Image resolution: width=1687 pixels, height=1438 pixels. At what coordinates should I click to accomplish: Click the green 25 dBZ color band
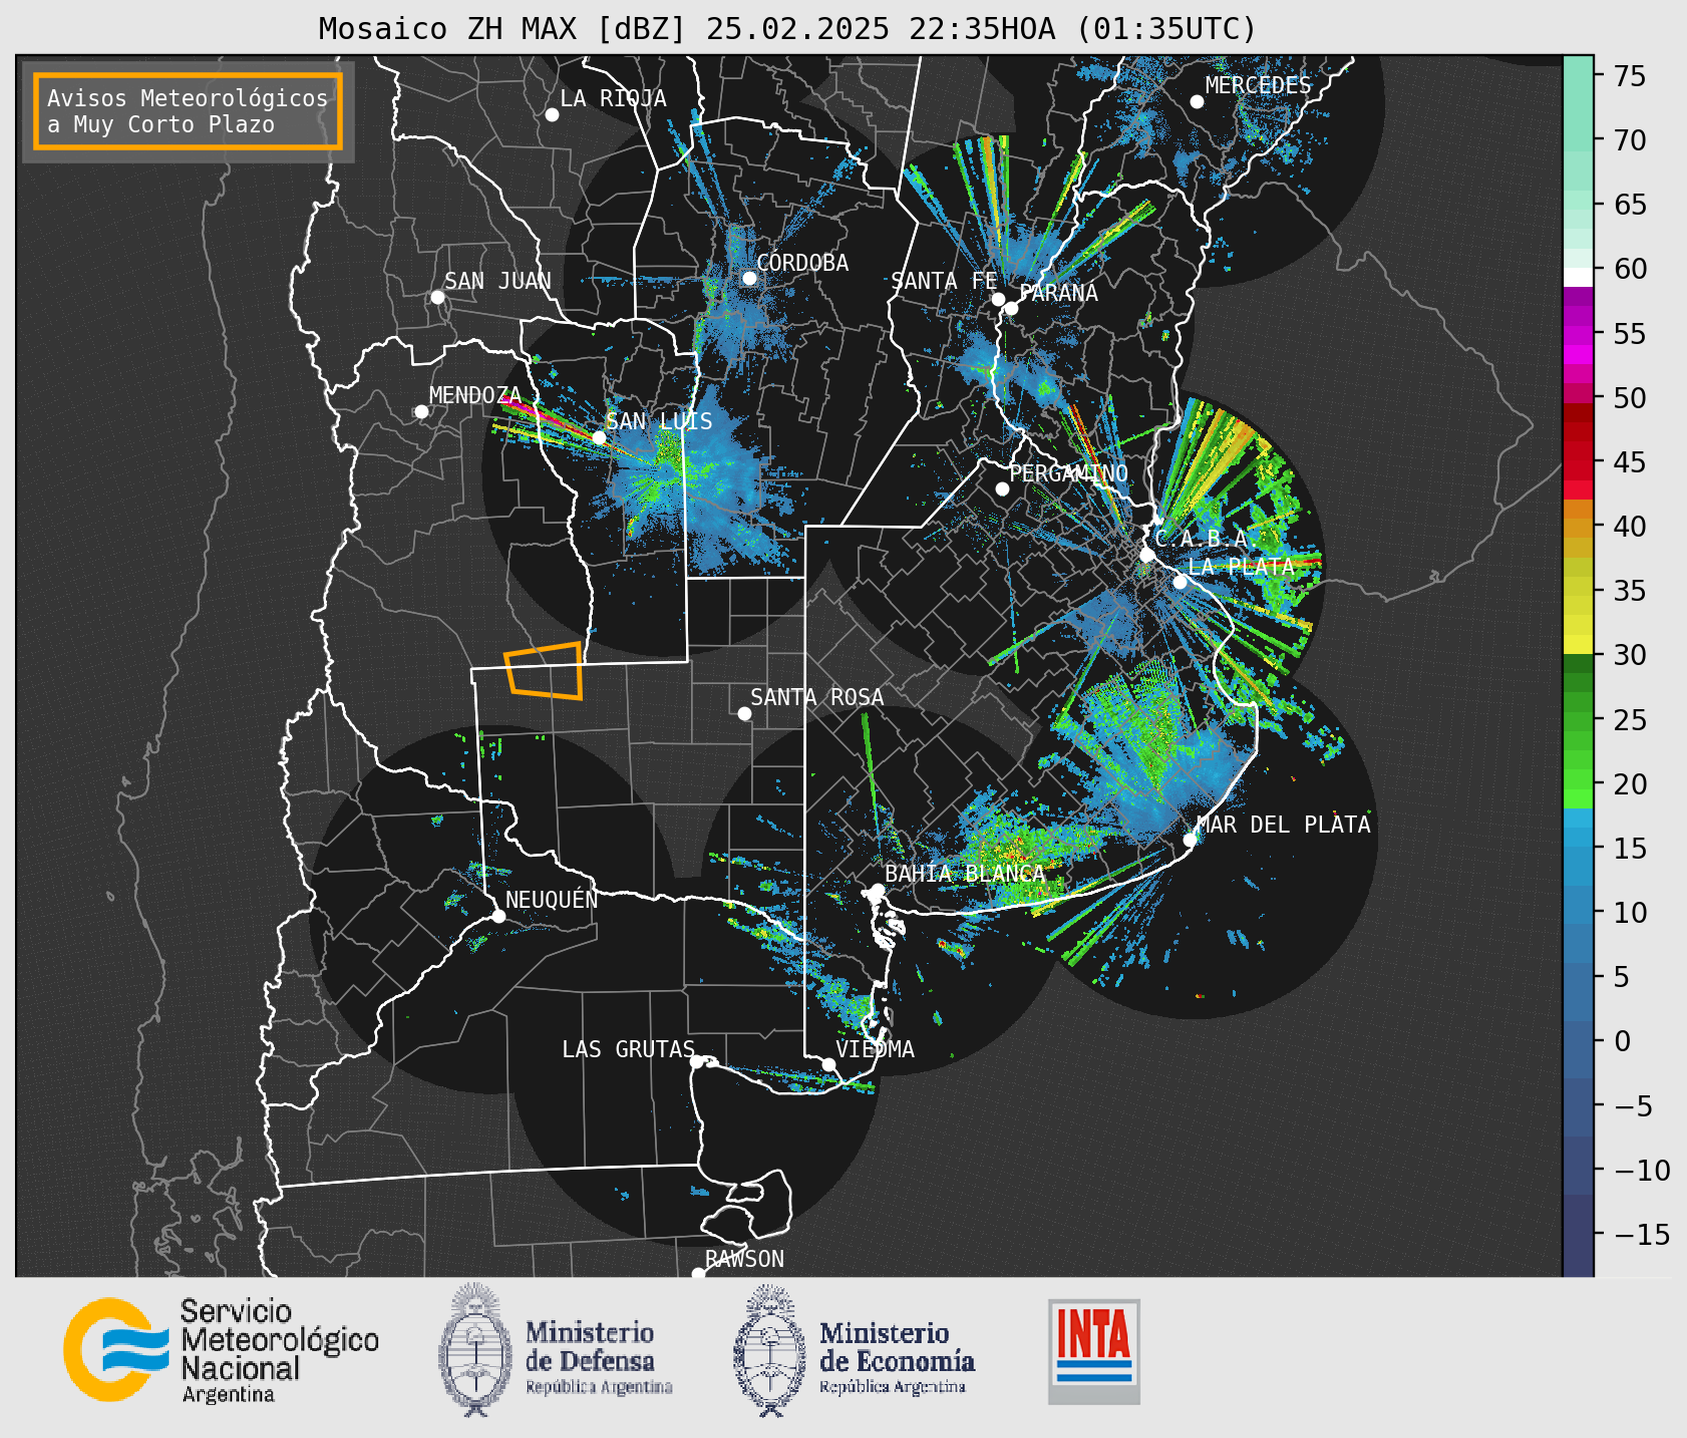click(x=1578, y=719)
